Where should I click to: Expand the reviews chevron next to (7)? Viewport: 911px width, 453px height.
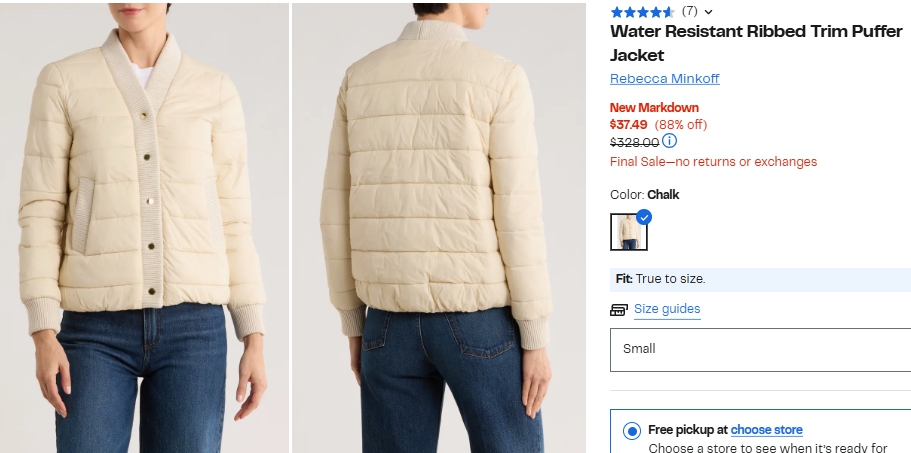(708, 12)
